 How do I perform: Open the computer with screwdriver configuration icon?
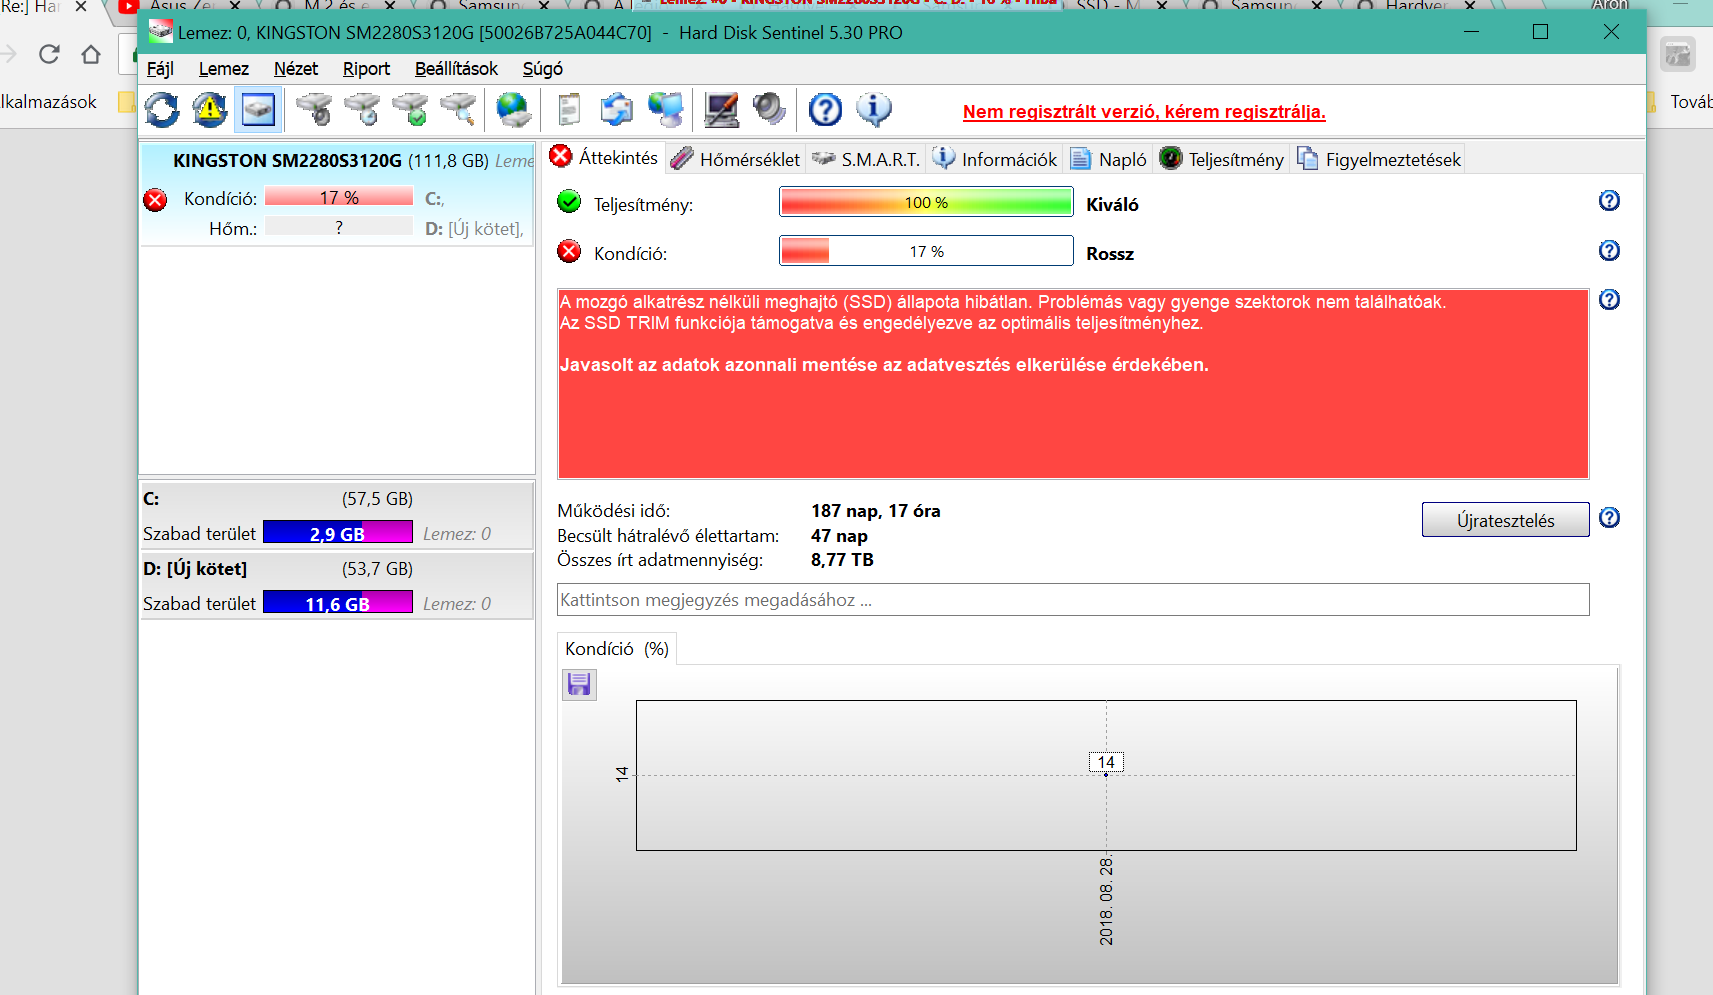(x=721, y=110)
